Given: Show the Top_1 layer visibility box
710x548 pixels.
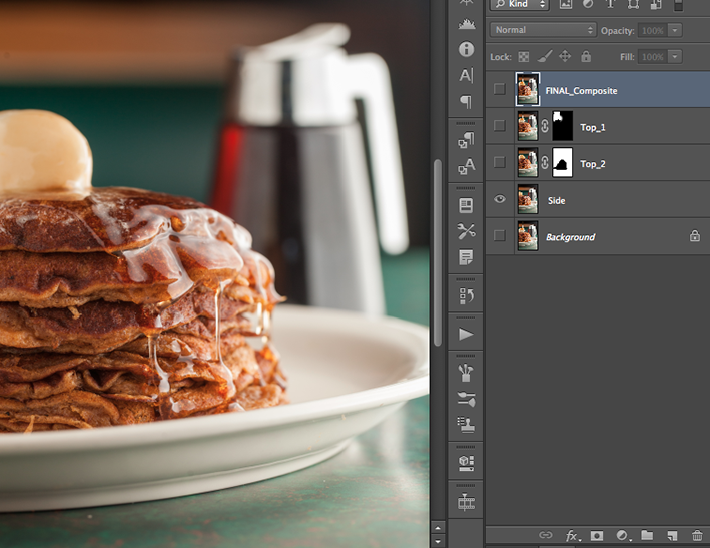Looking at the screenshot, I should (x=500, y=127).
